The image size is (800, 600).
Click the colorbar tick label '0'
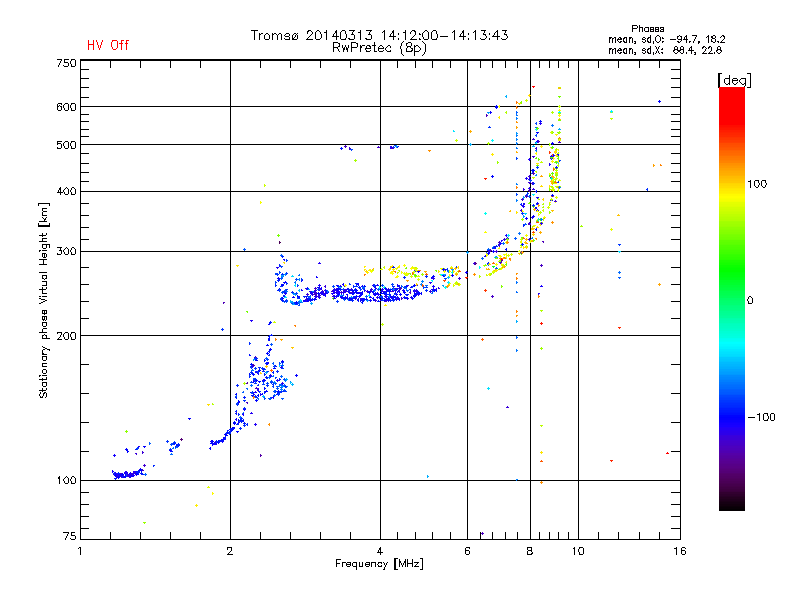point(750,301)
